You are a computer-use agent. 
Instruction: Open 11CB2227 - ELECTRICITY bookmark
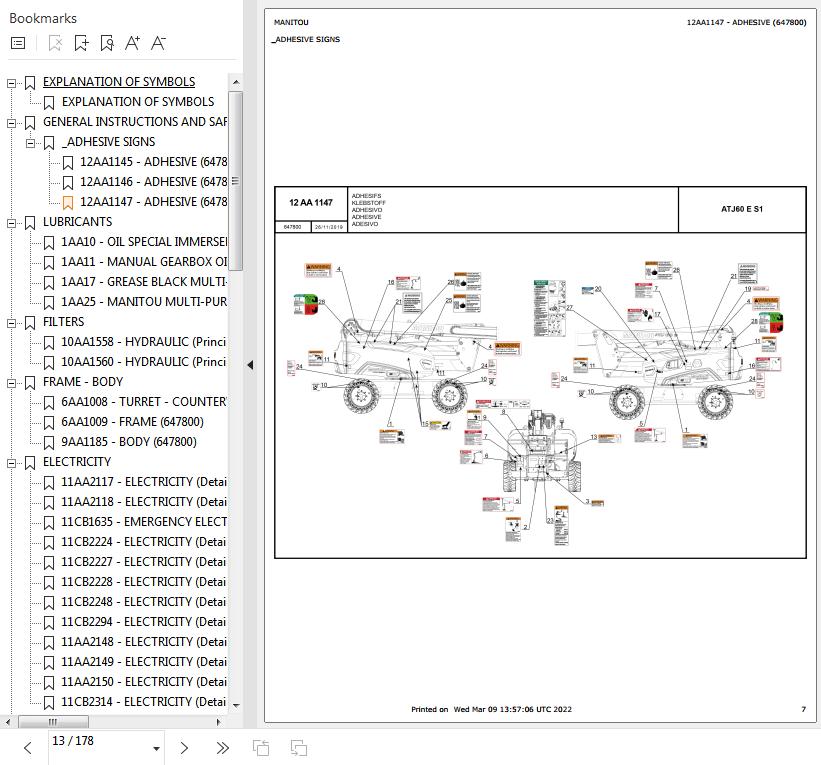(144, 561)
